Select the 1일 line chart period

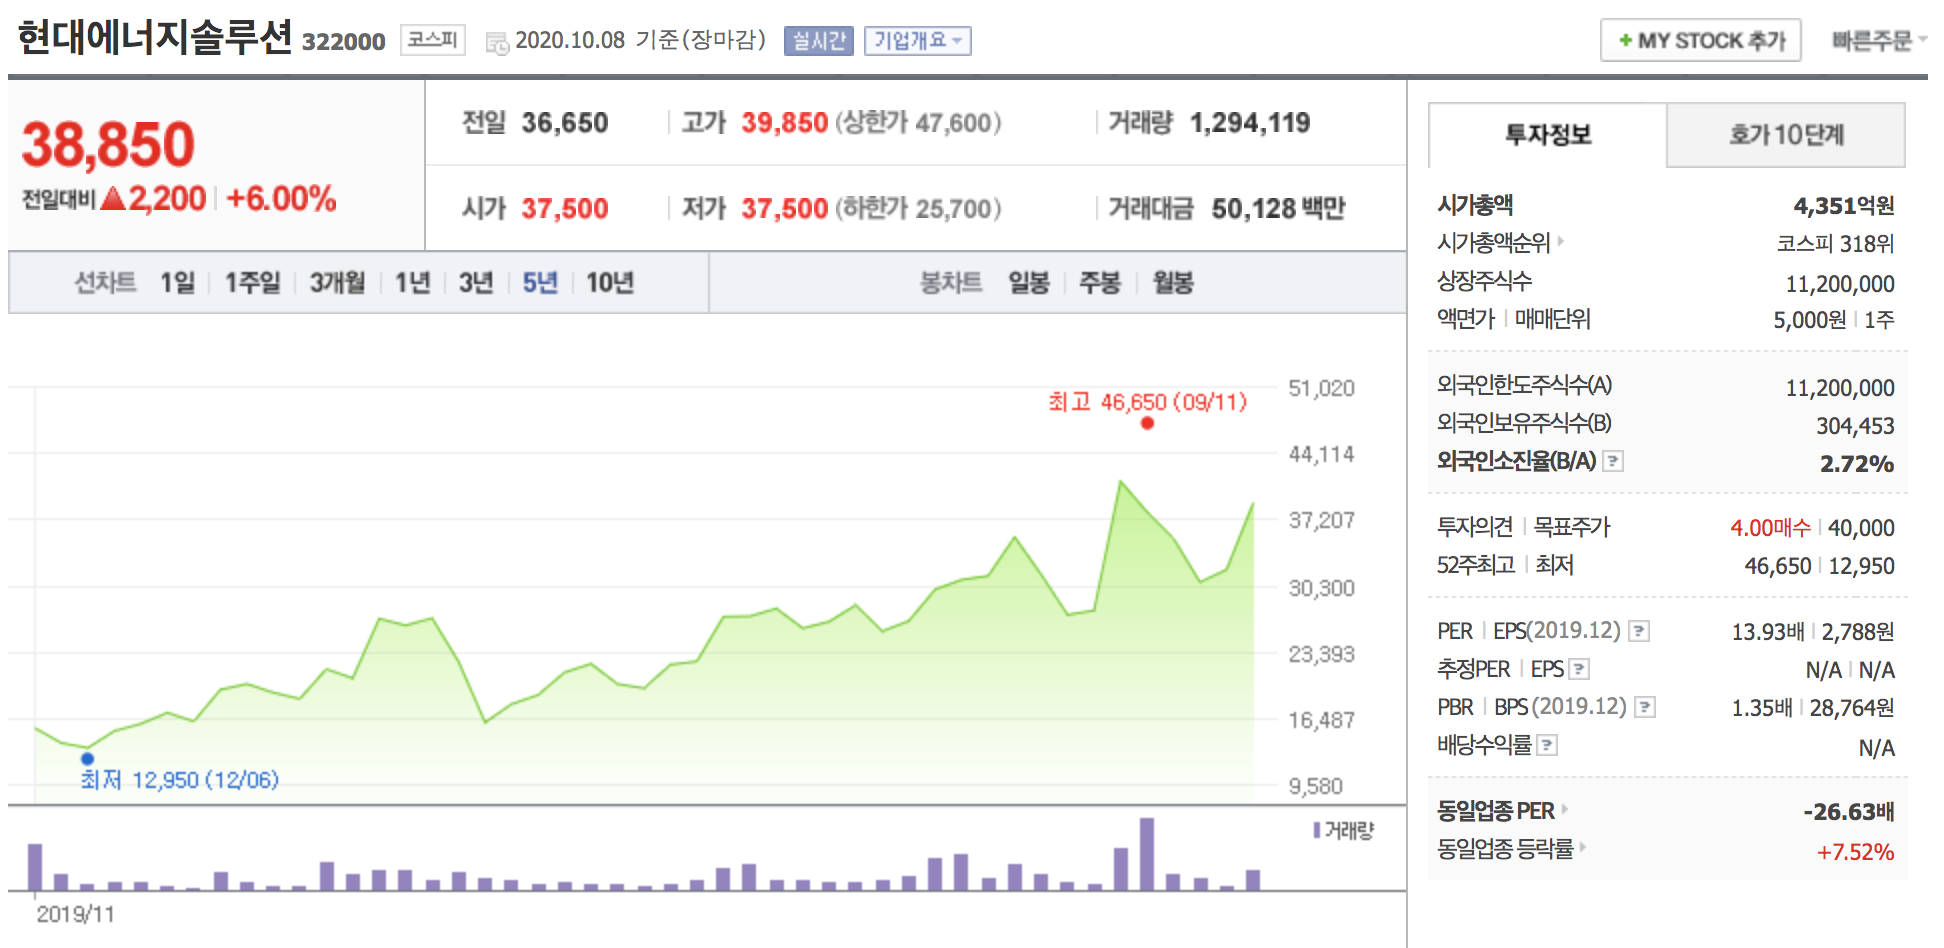178,283
